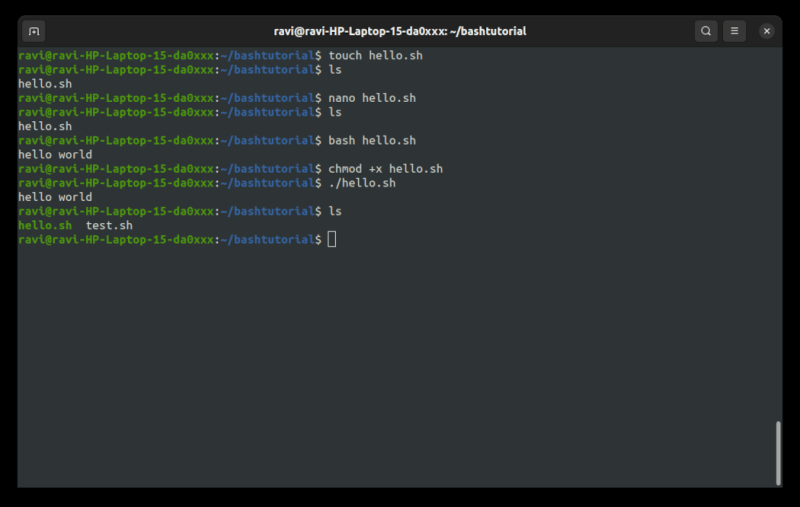Click the vertical scrollbar thumb
The image size is (800, 507).
point(778,453)
